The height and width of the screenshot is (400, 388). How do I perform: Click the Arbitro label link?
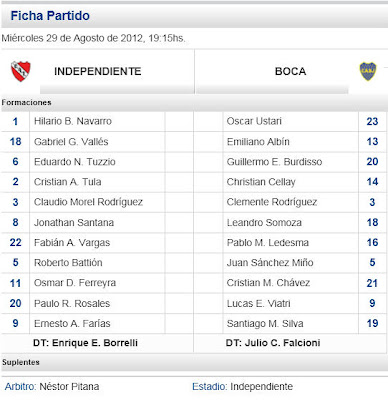tap(20, 386)
